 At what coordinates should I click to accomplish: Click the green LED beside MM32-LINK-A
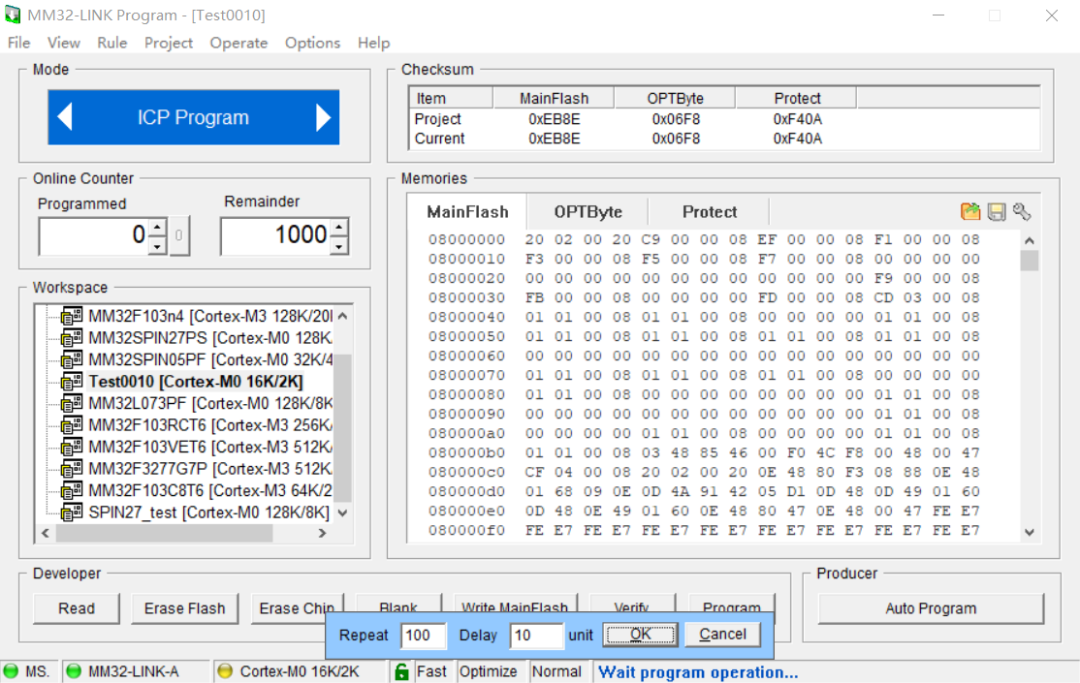pyautogui.click(x=74, y=671)
